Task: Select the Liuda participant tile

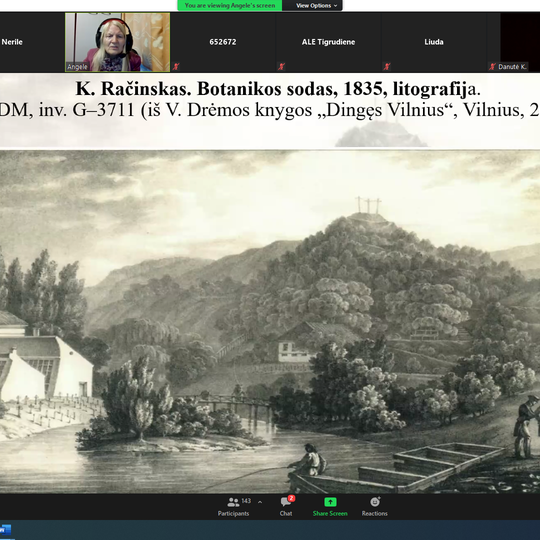Action: click(x=434, y=42)
